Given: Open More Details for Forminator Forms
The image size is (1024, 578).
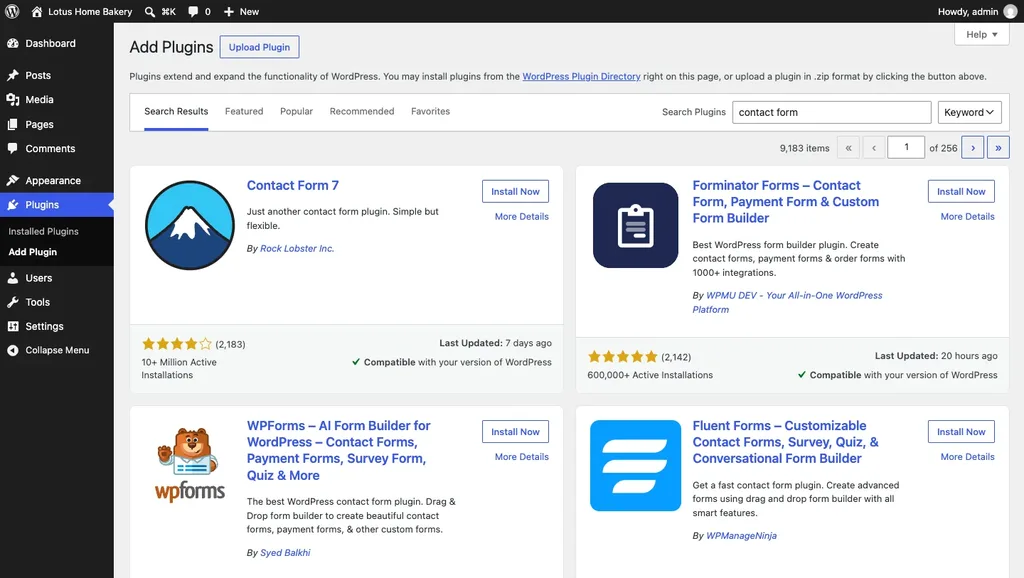Looking at the screenshot, I should (x=967, y=217).
